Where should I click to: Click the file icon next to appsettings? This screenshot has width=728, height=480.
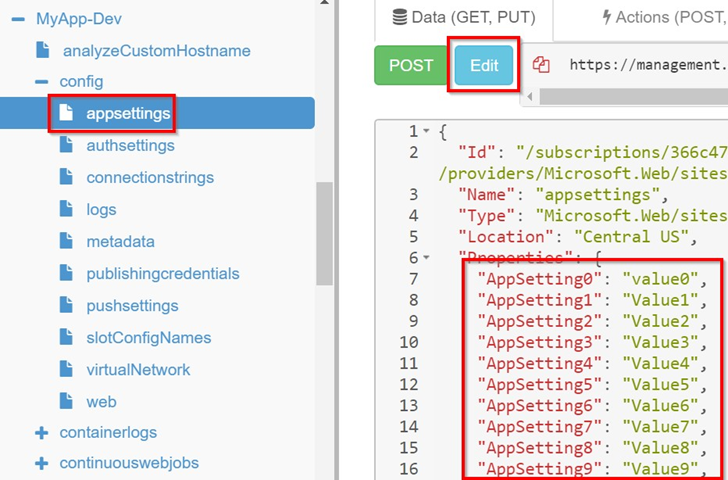(66, 114)
